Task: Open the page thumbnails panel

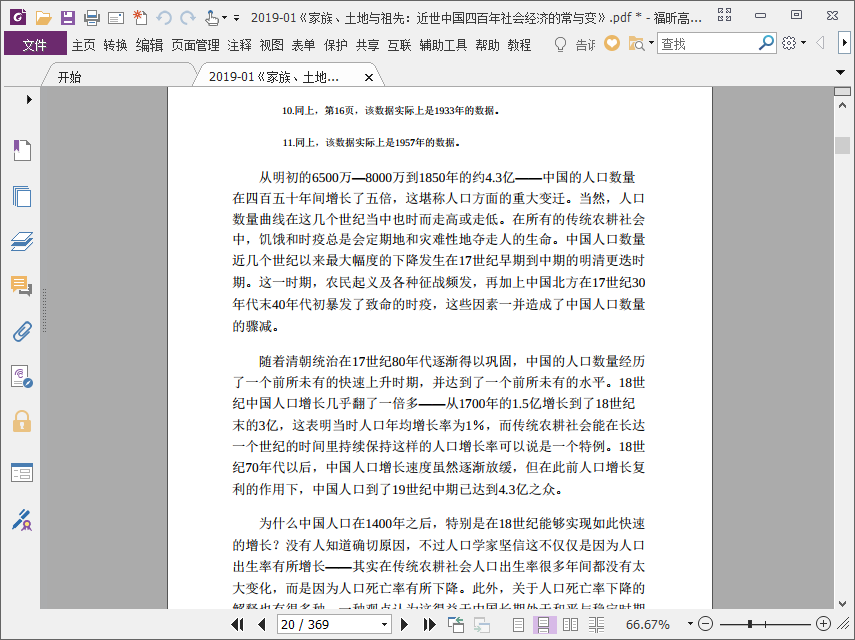Action: point(22,196)
